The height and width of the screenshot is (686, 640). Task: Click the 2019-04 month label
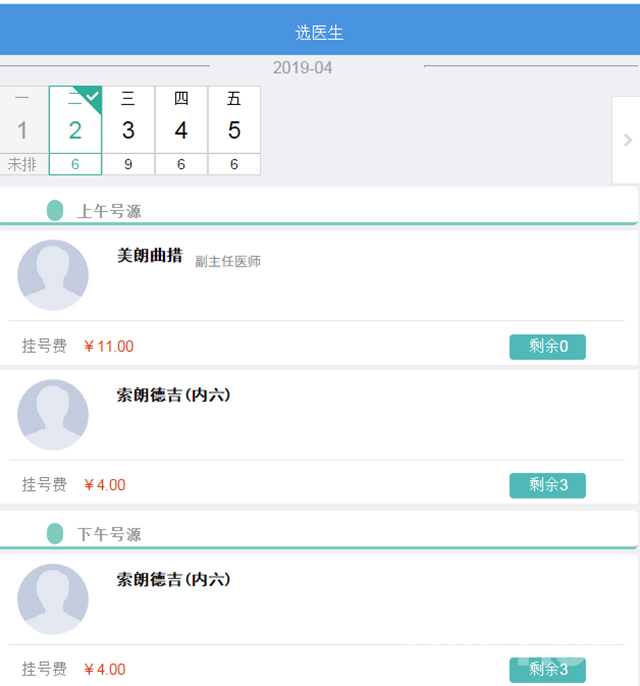click(x=302, y=68)
